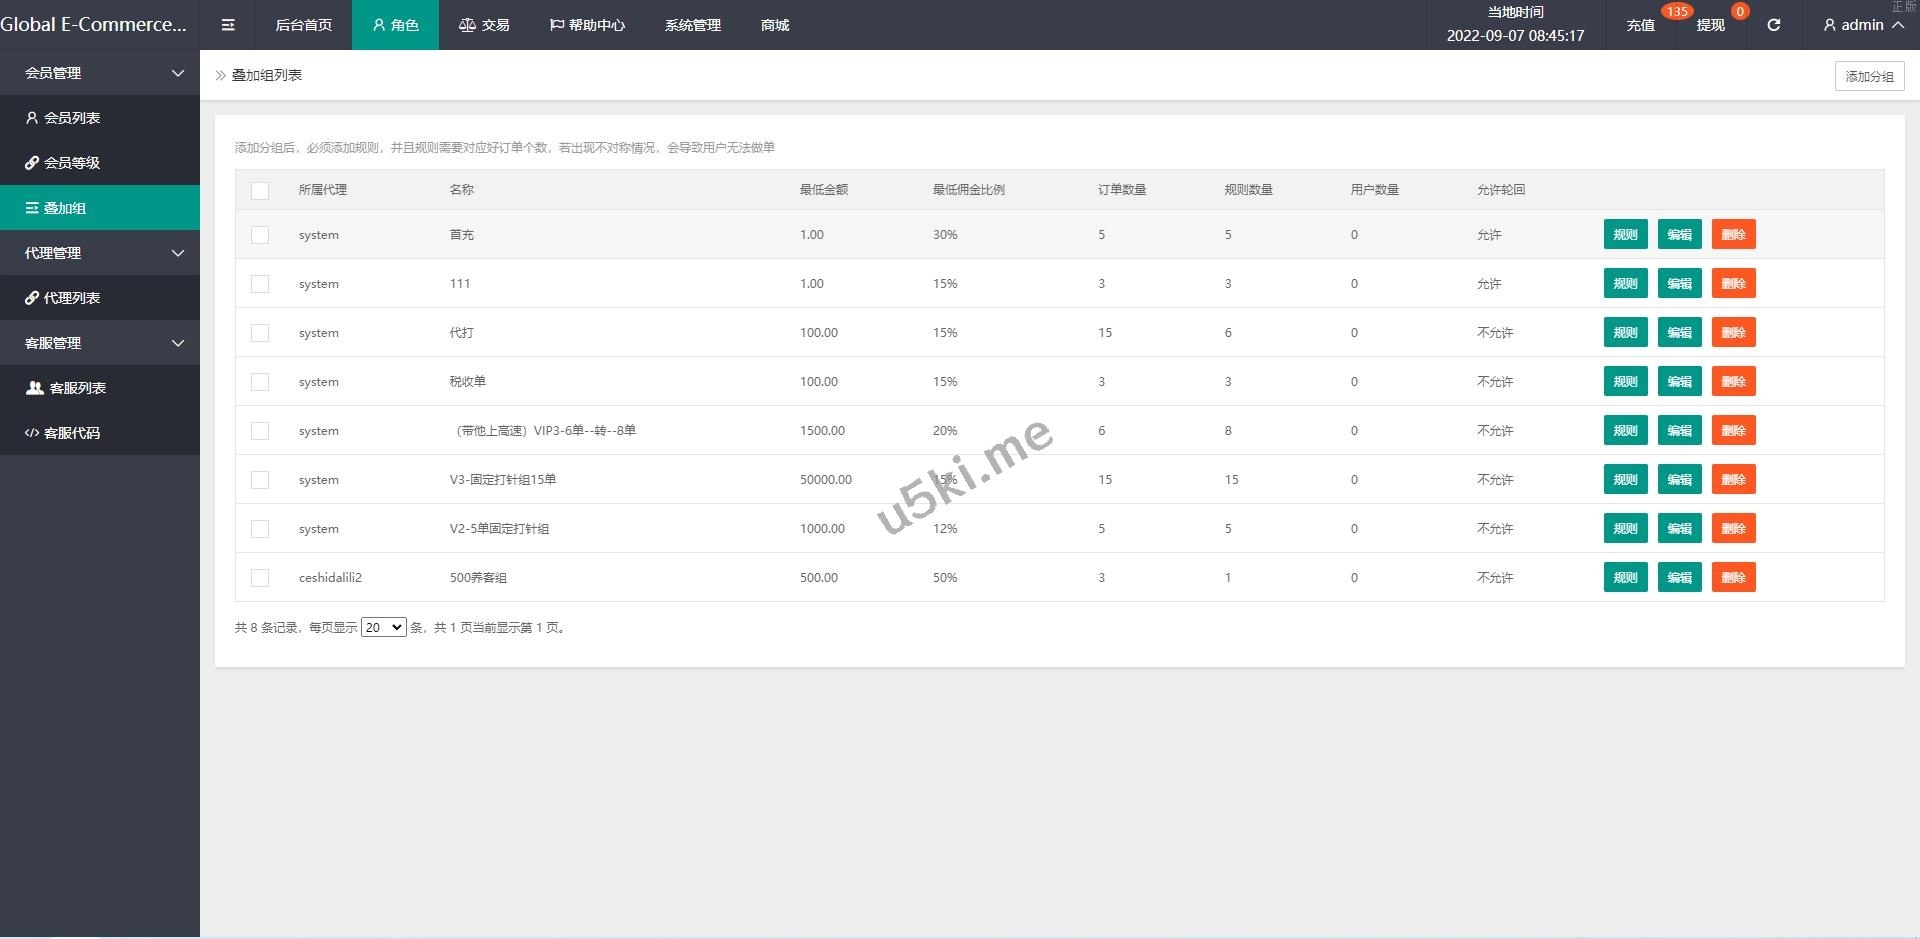
Task: Open 客服代码 code icon entry
Action: pyautogui.click(x=63, y=433)
